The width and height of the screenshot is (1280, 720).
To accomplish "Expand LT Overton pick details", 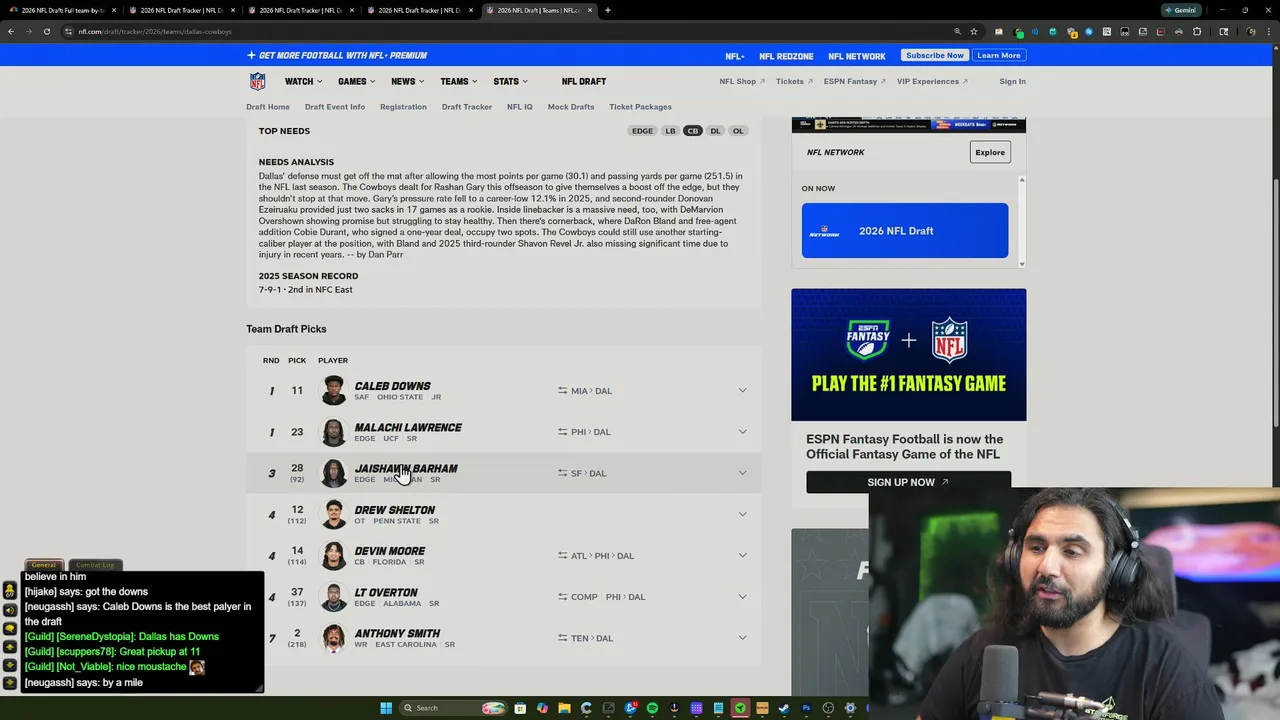I will [742, 597].
